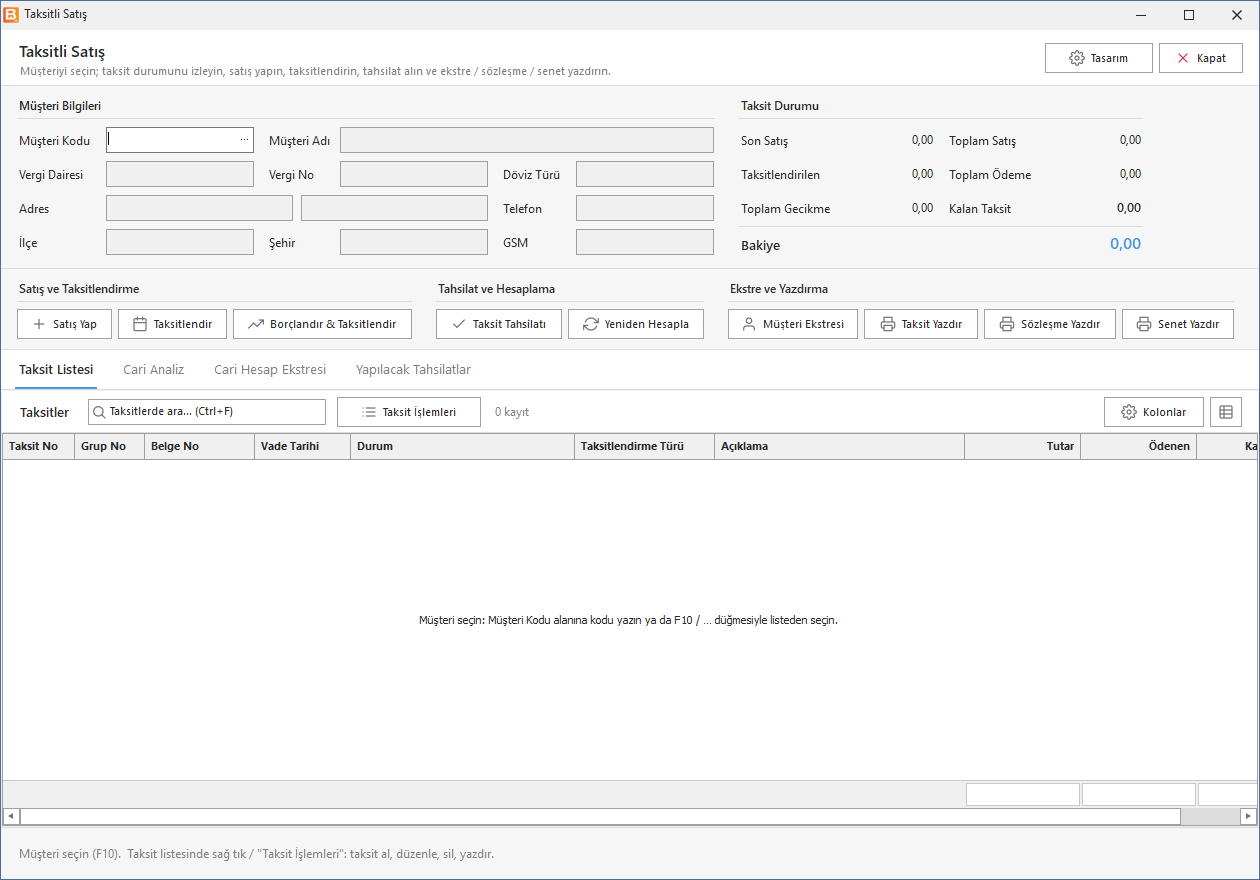Select the Taksit Tahsilatı button

pos(499,324)
